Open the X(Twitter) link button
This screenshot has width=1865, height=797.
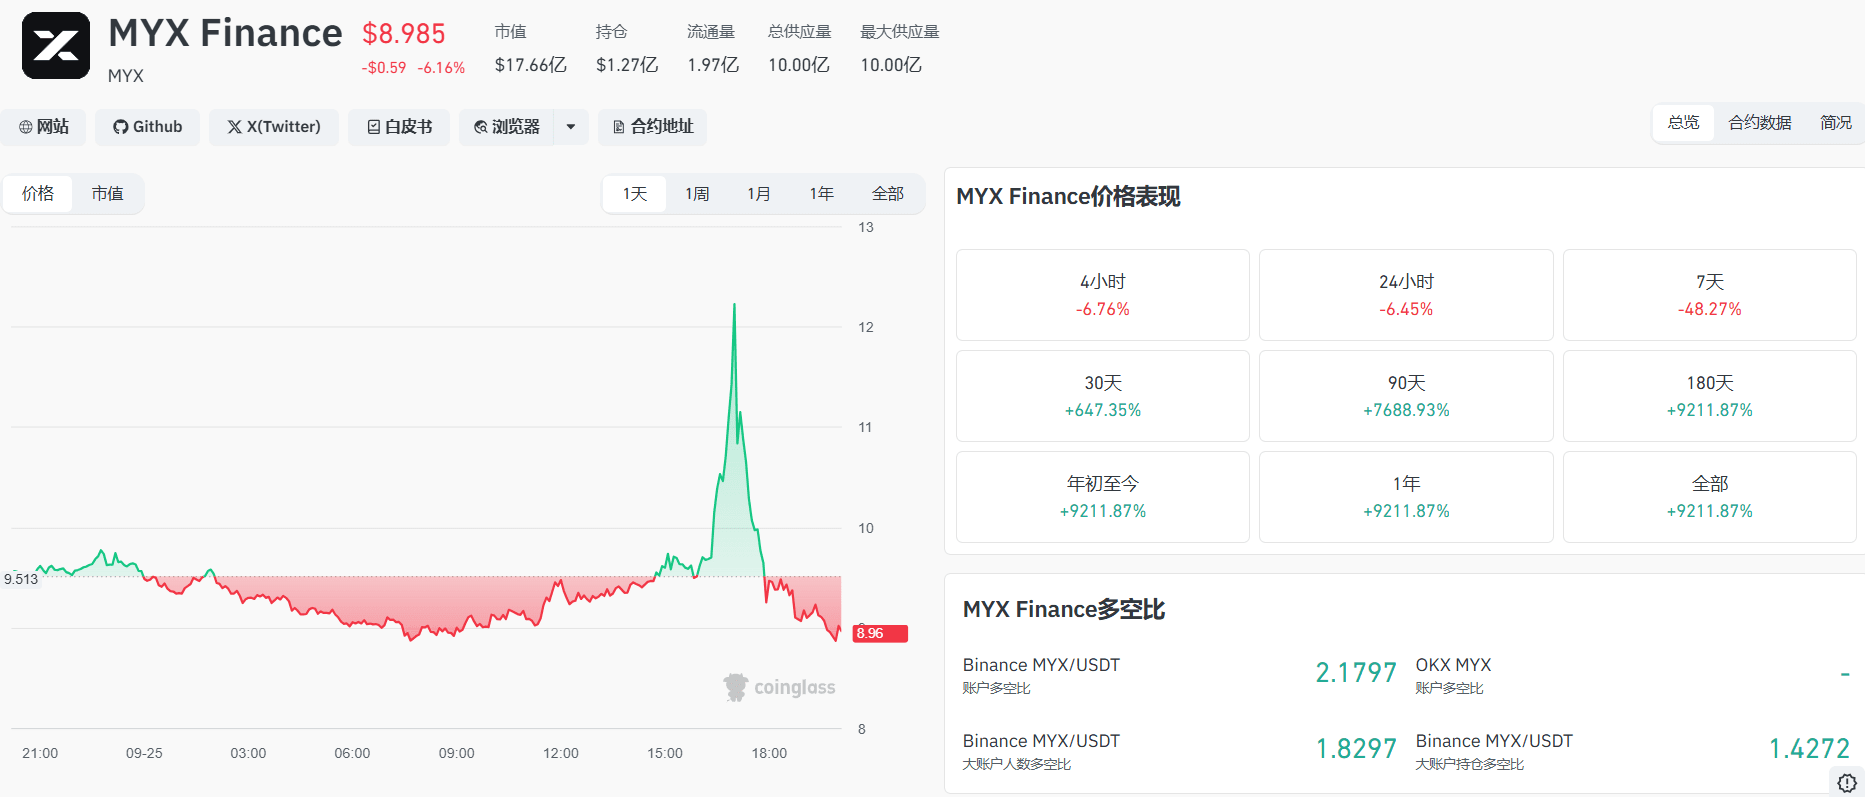tap(274, 127)
